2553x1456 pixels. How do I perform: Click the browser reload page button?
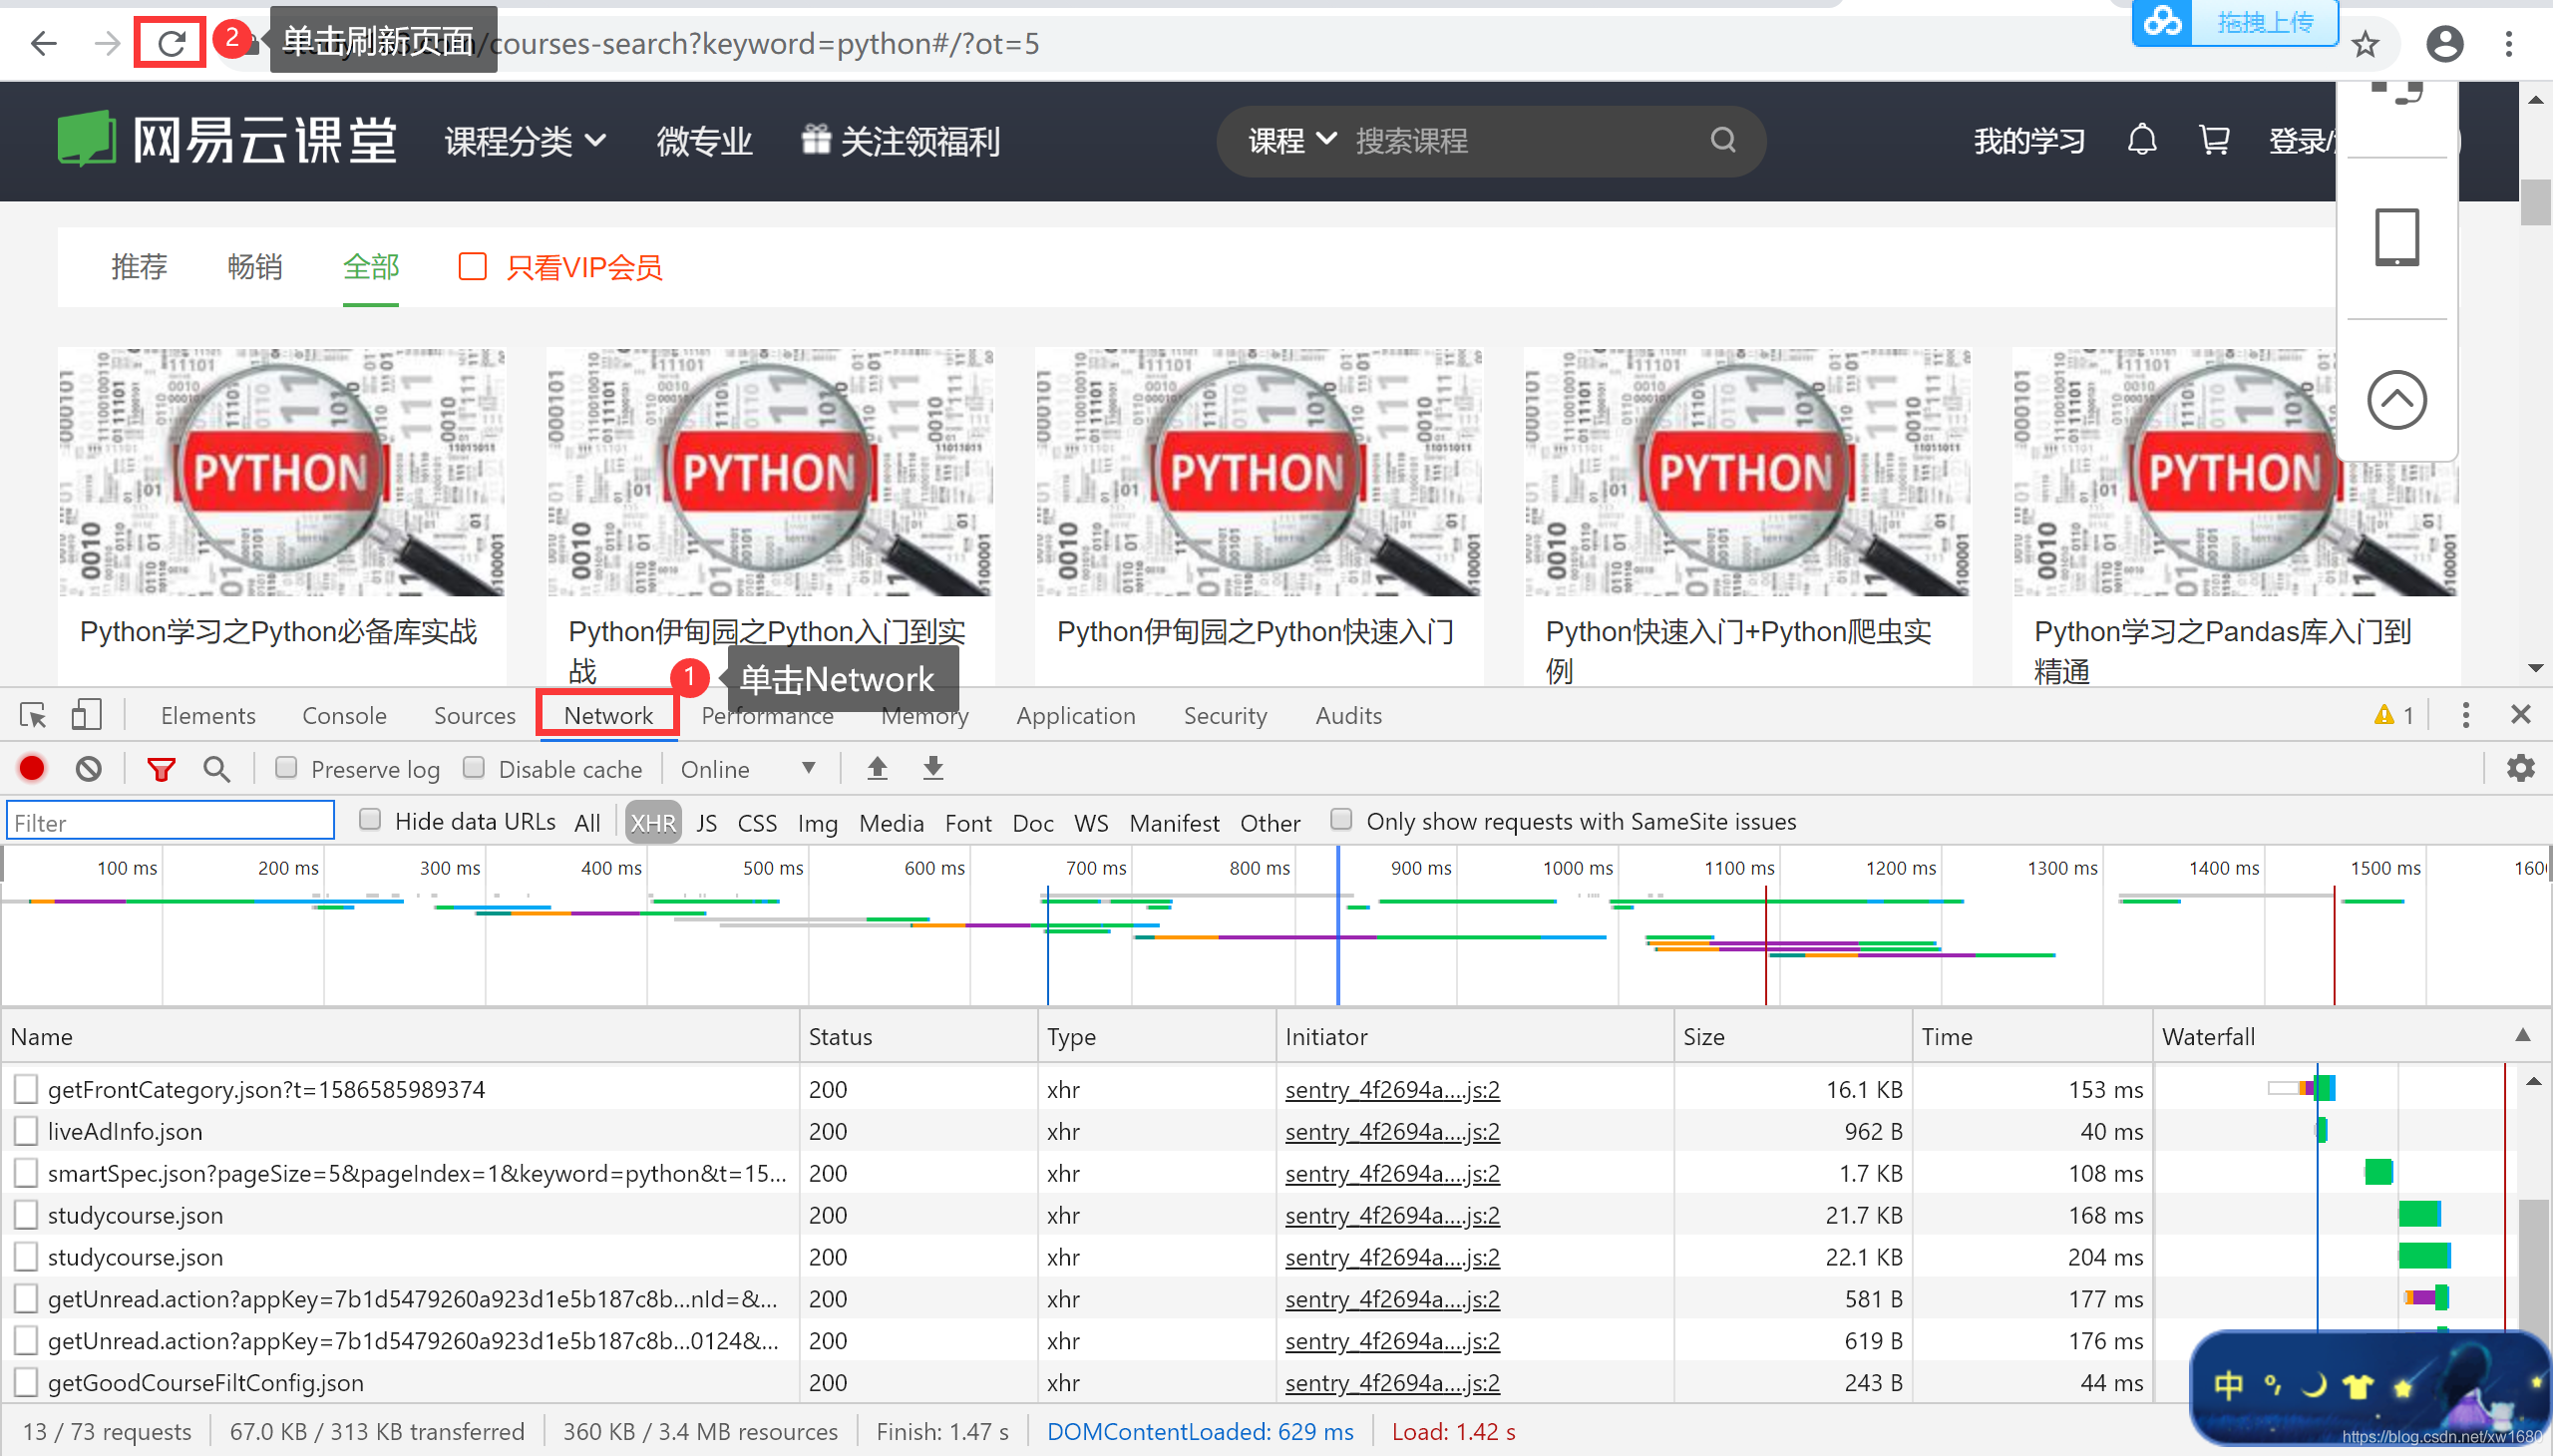coord(171,43)
